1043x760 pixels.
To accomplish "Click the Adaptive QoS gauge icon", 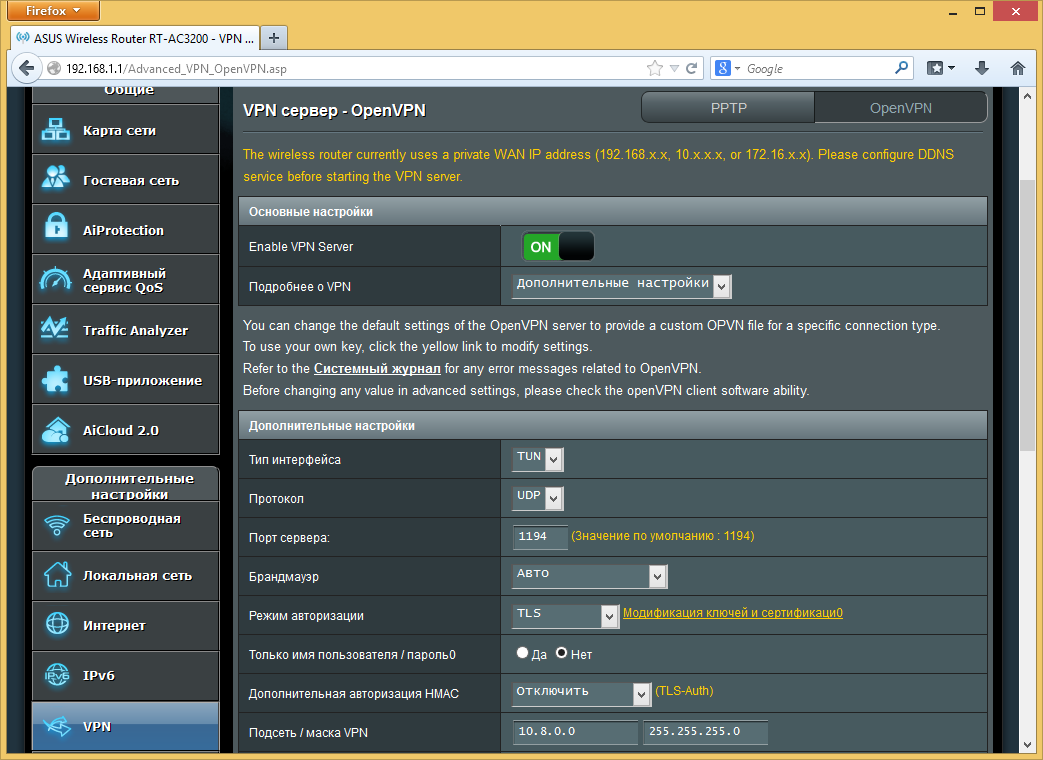I will click(55, 278).
